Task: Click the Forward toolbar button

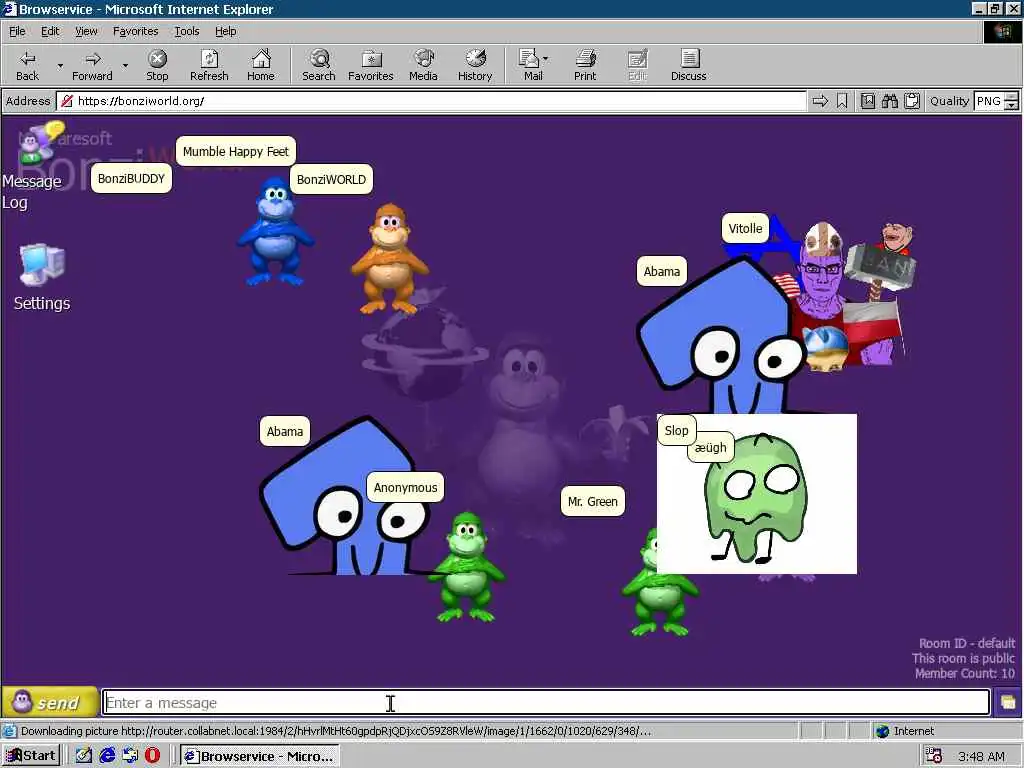Action: 92,65
